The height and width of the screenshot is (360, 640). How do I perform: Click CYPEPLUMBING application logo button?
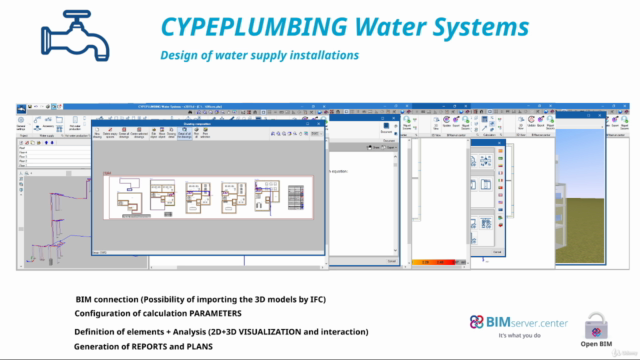pos(21,109)
